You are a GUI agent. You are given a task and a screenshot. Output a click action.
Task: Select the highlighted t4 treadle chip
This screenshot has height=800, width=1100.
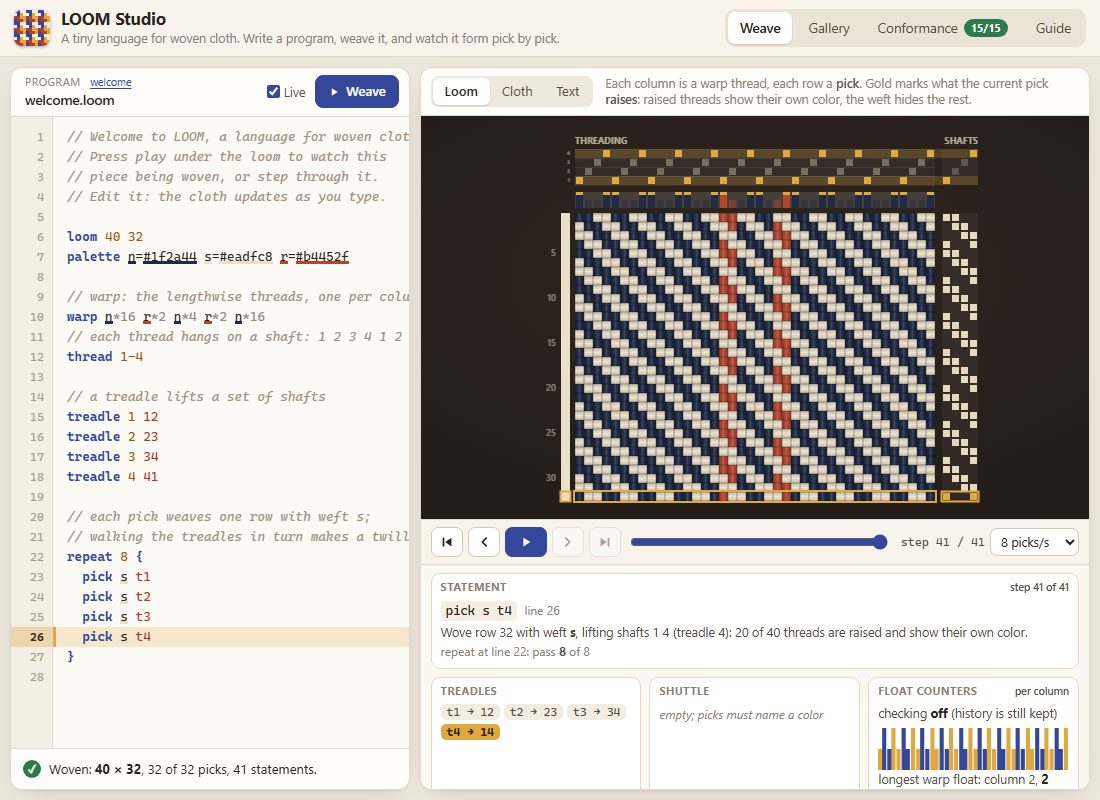470,732
